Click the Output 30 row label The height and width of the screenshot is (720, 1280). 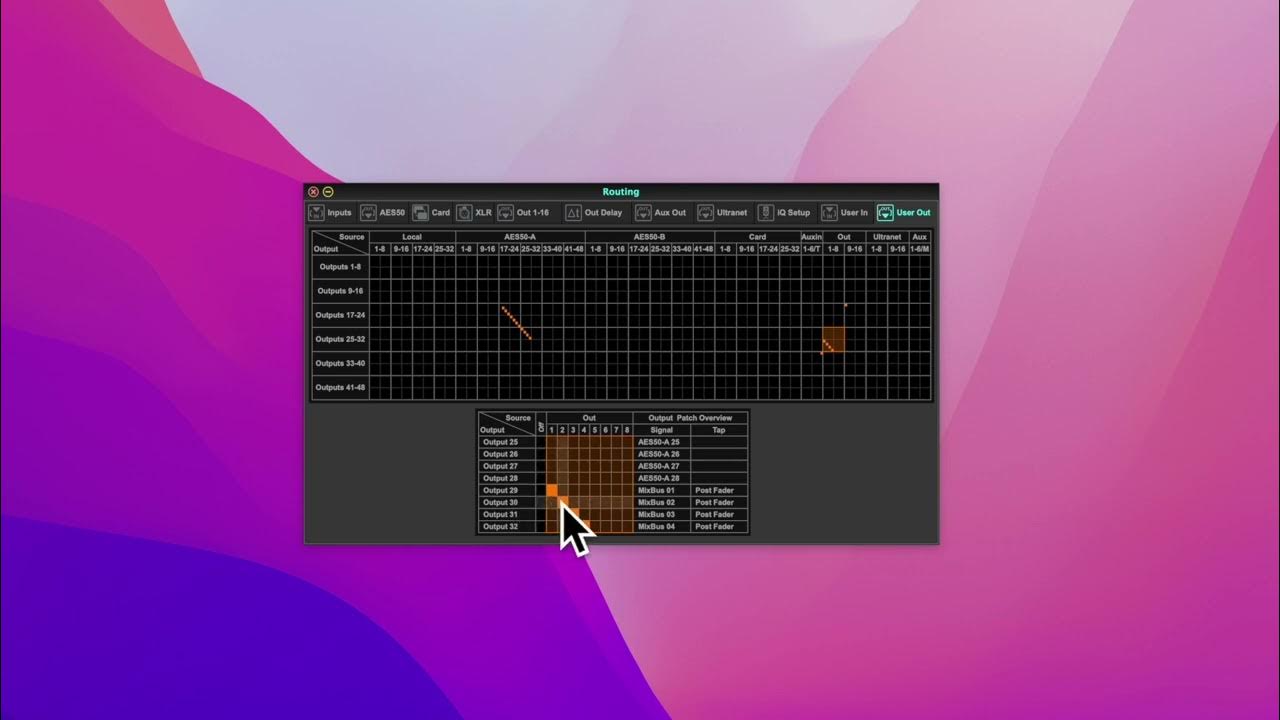point(506,502)
